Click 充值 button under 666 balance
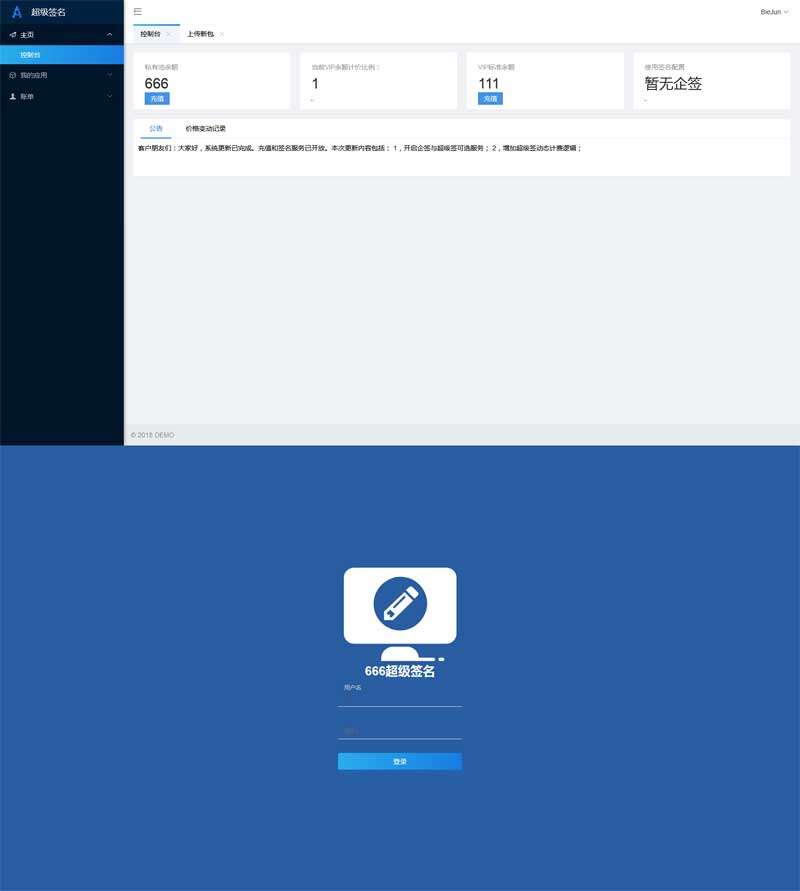800x891 pixels. pos(157,99)
